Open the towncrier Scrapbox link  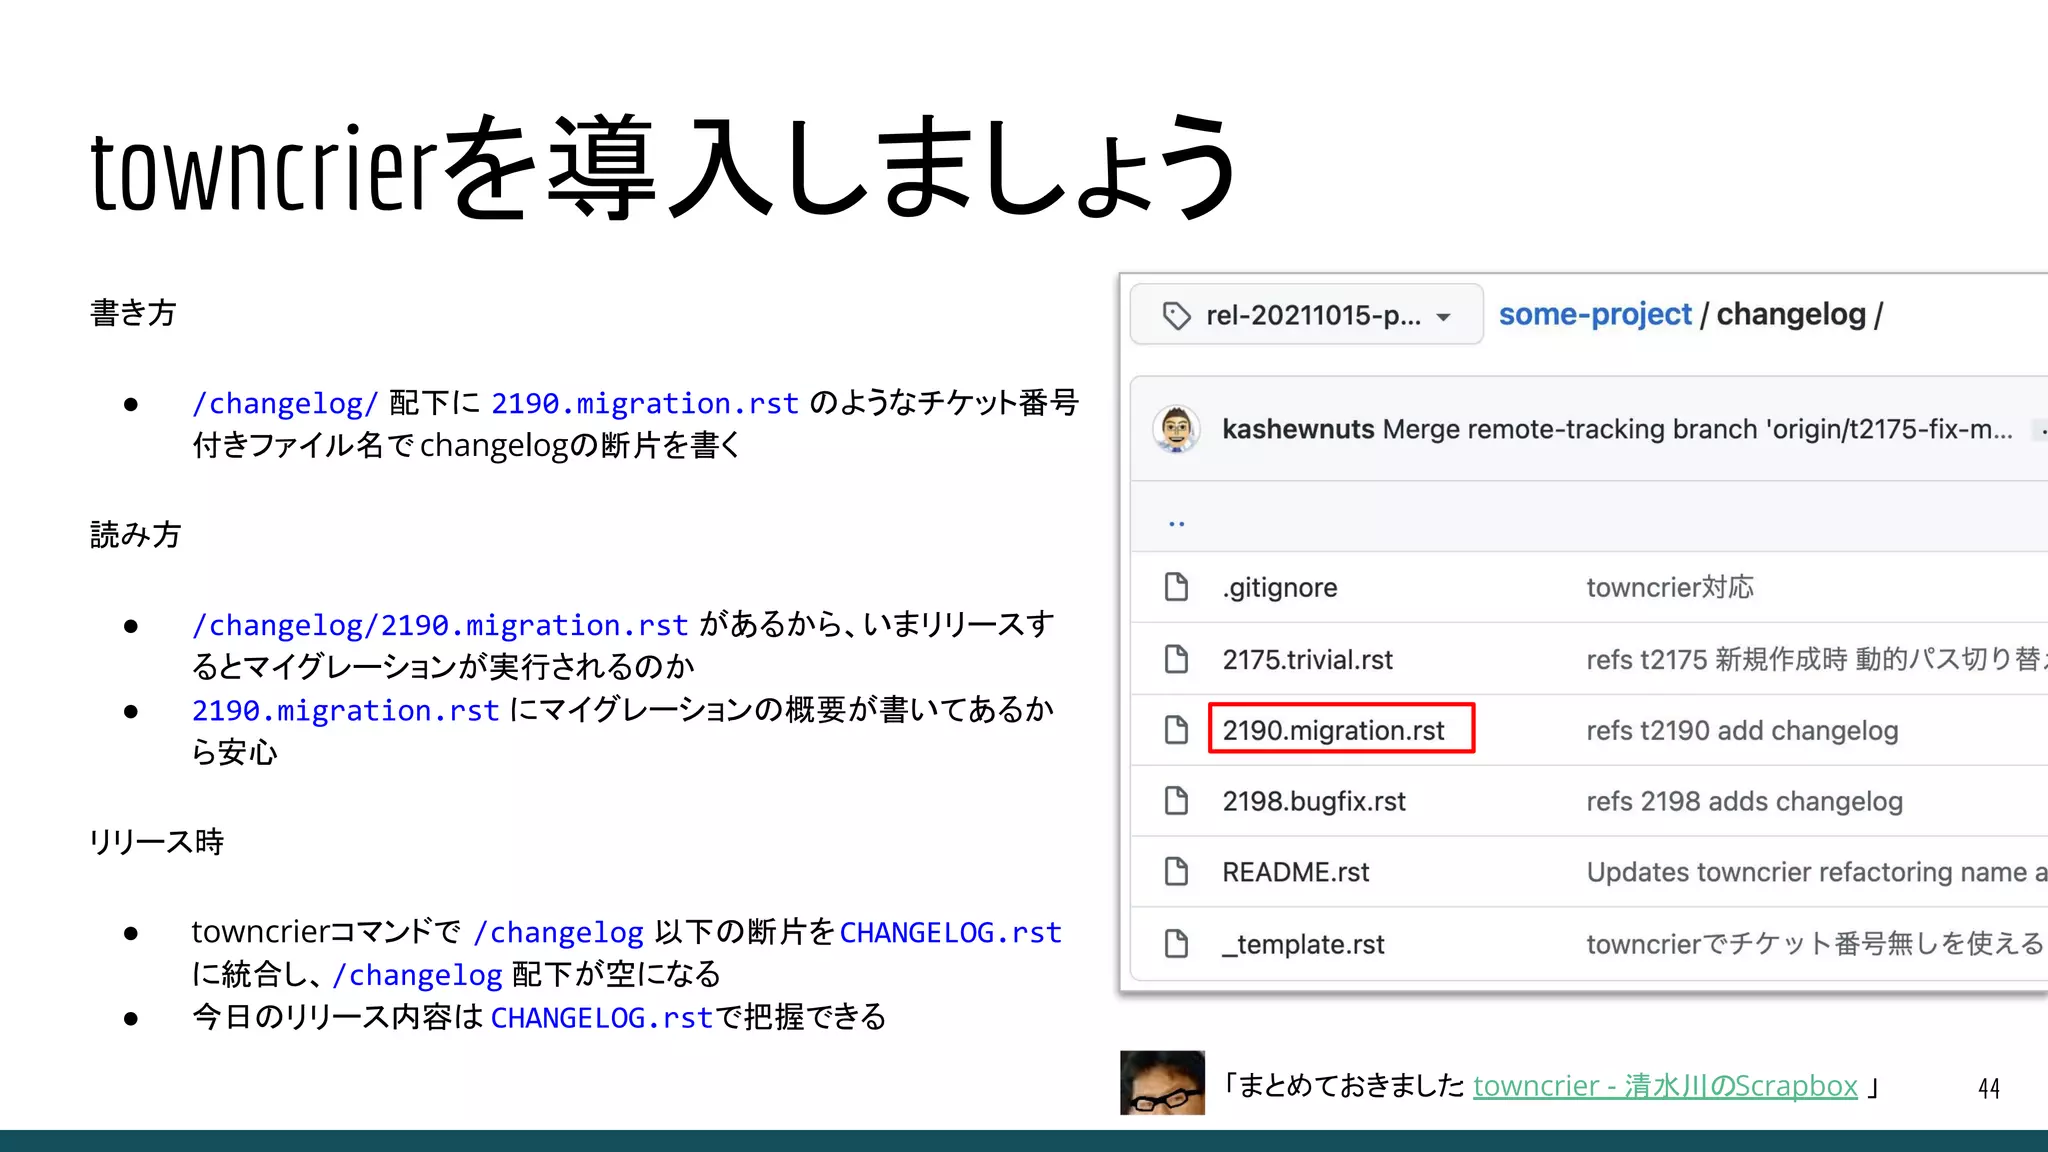point(1664,1086)
